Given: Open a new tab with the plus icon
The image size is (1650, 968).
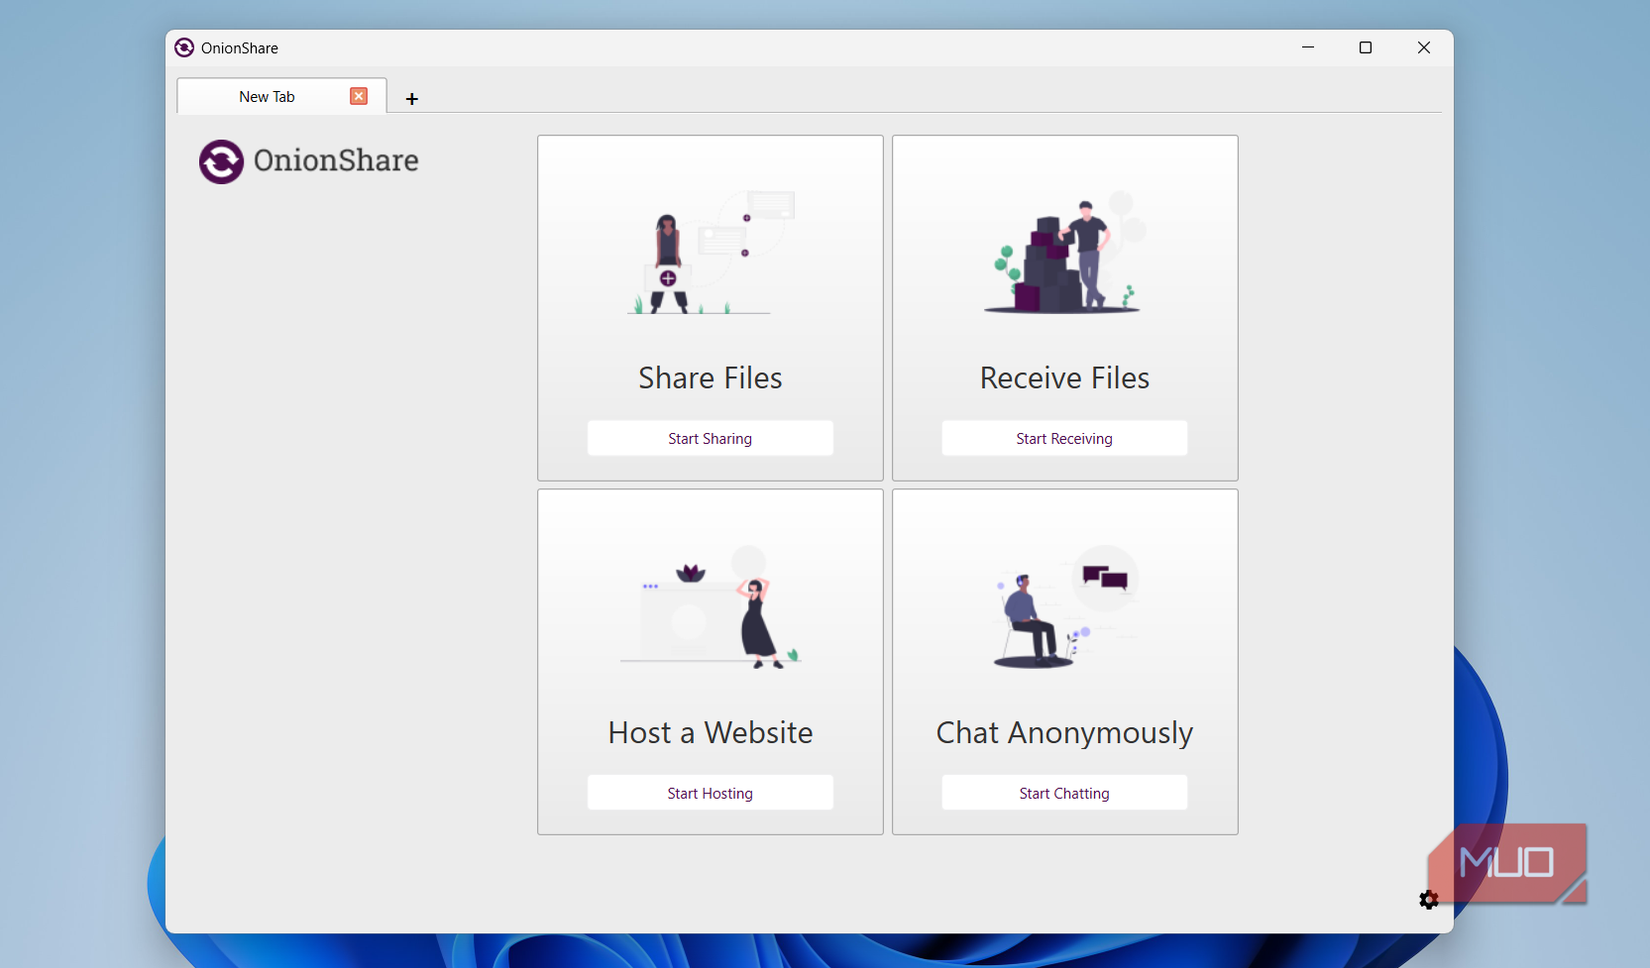Looking at the screenshot, I should click(x=411, y=98).
